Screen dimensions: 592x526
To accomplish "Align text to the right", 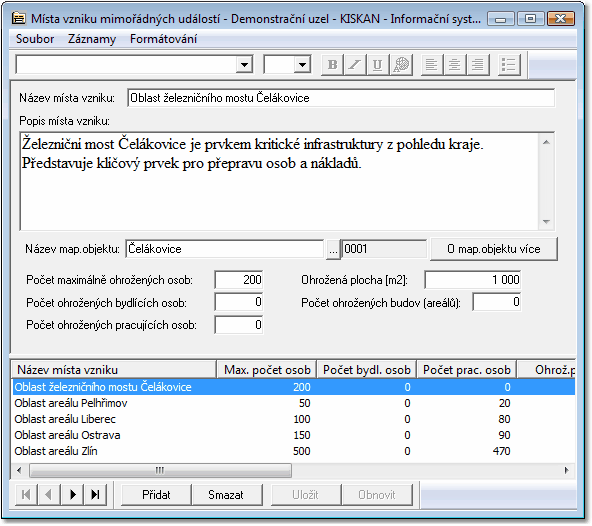I will pos(478,65).
